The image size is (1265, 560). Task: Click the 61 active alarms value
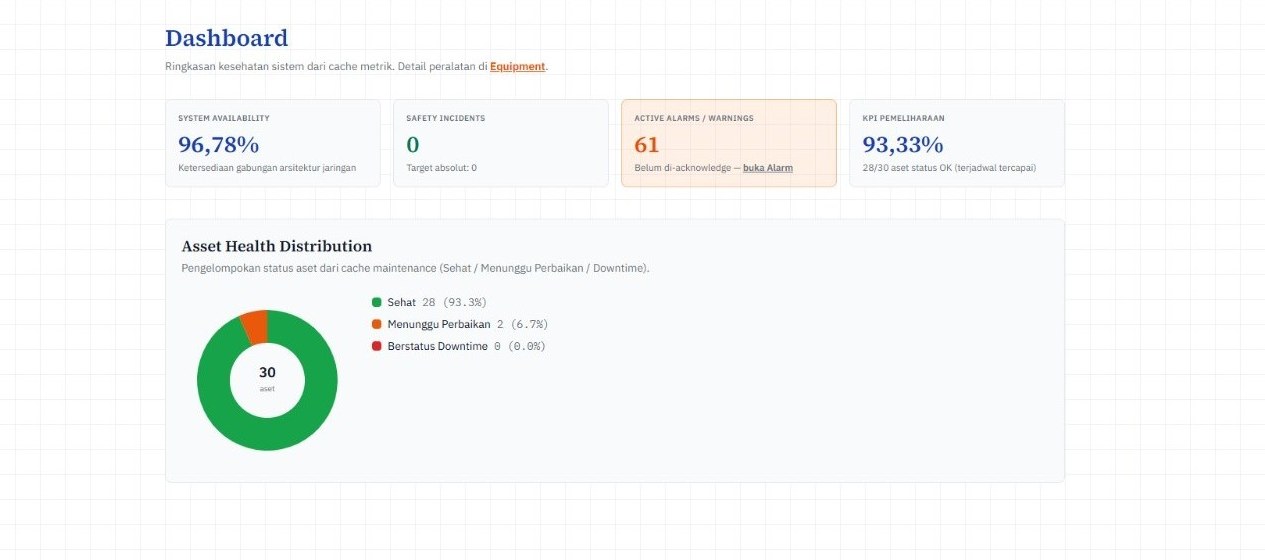click(x=647, y=144)
